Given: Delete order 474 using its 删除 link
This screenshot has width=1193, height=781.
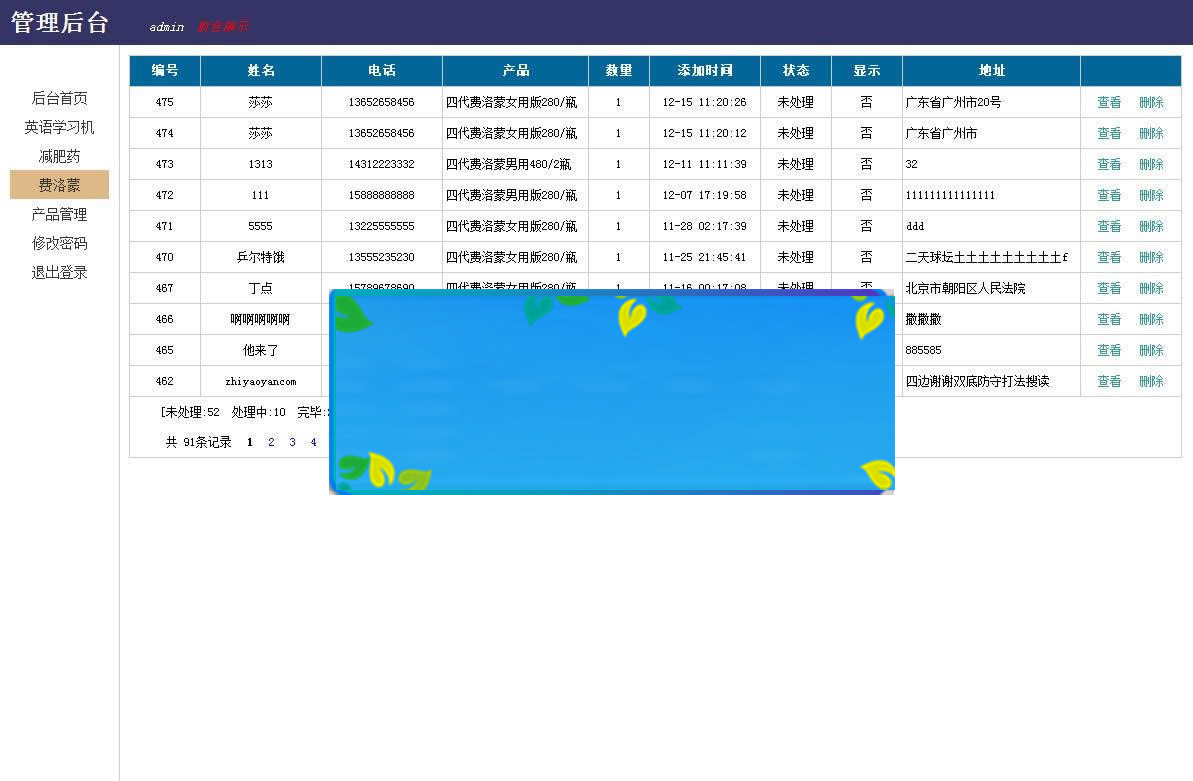Looking at the screenshot, I should pos(1151,132).
